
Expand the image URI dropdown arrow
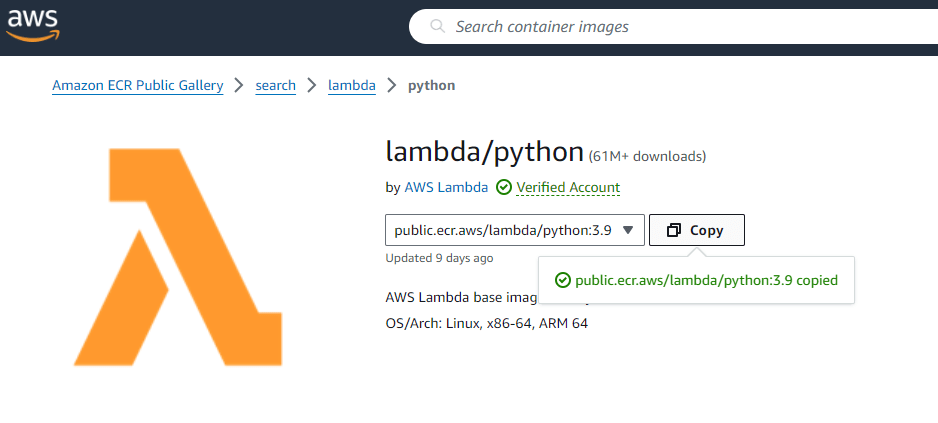click(628, 230)
